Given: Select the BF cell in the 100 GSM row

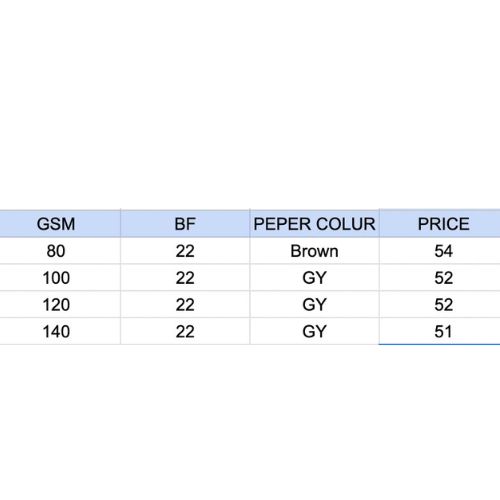Looking at the screenshot, I should tap(185, 278).
